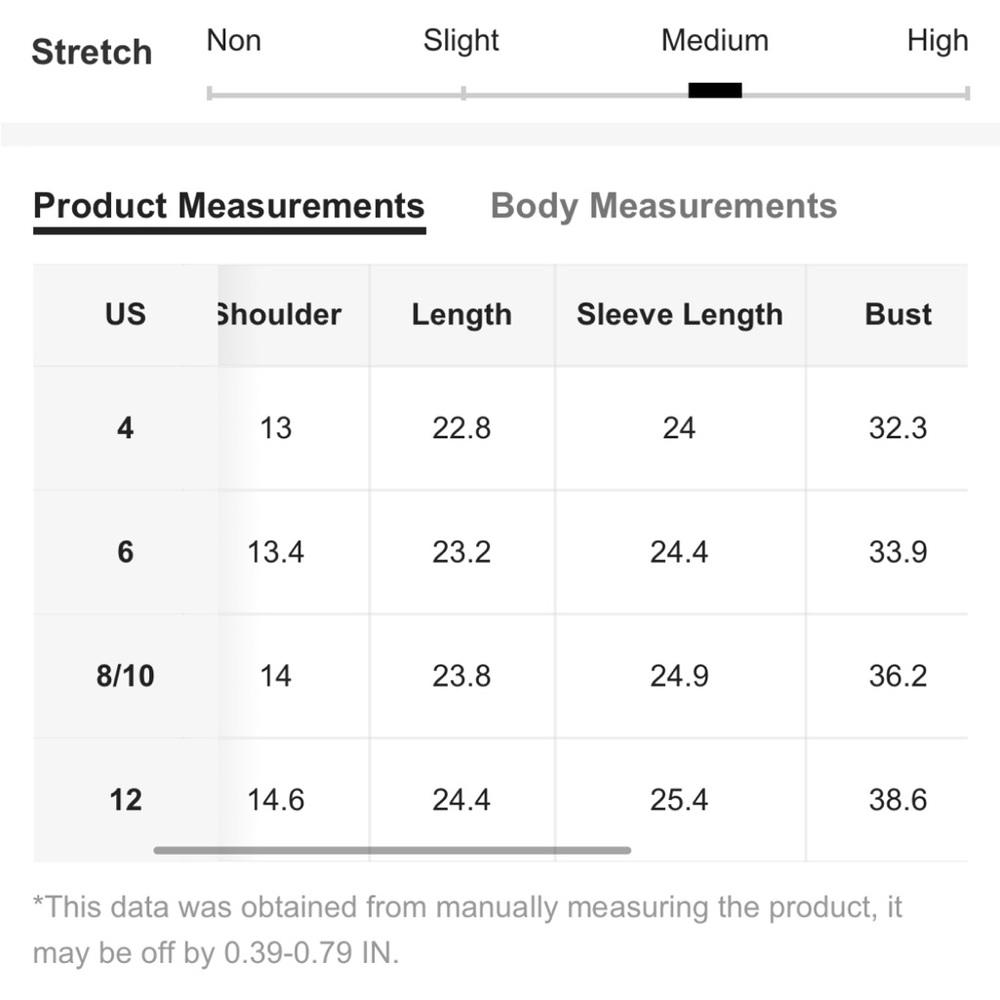Click the Sleeve Length column header
This screenshot has height=1000, width=1000.
[x=679, y=315]
